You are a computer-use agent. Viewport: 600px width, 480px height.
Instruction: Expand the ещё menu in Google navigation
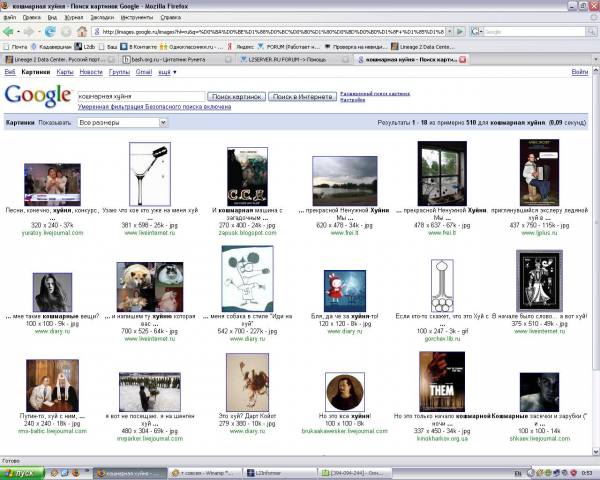coord(167,72)
